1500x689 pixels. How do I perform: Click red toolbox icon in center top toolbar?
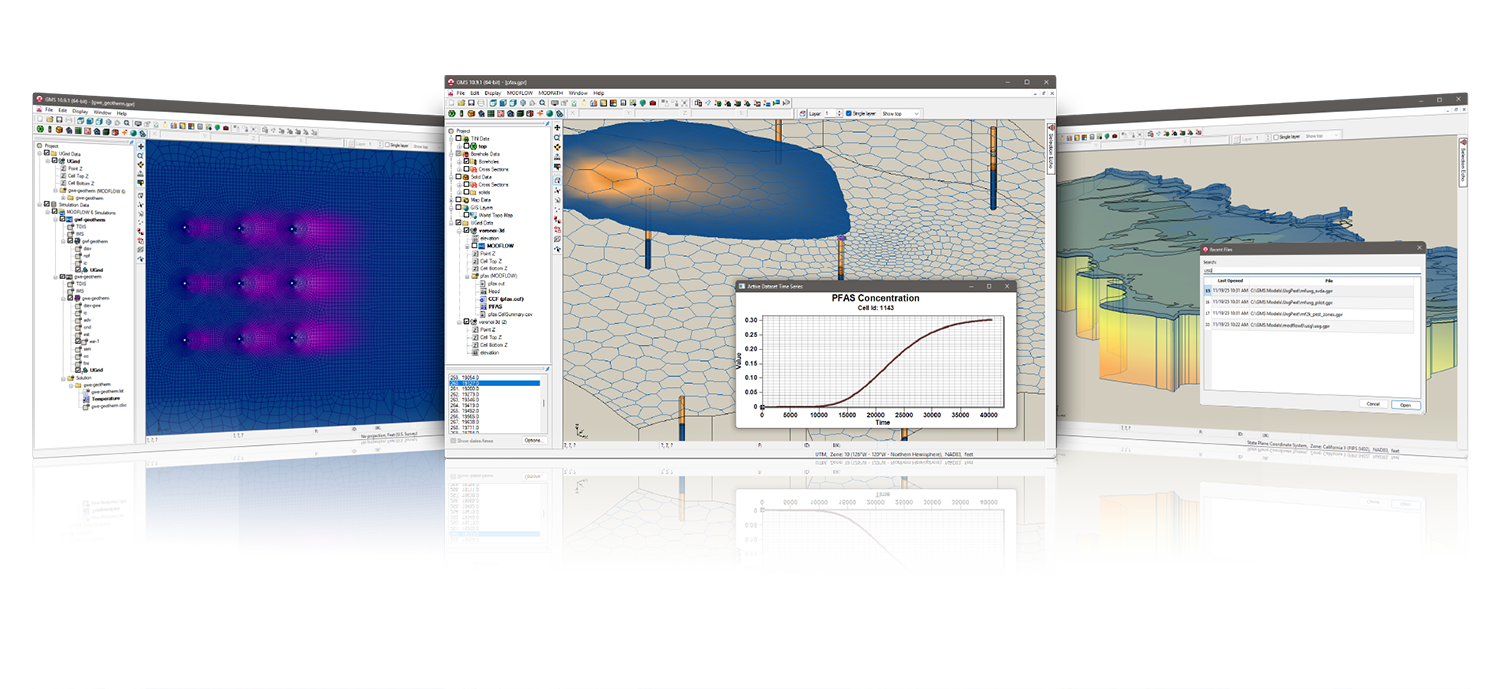[652, 103]
